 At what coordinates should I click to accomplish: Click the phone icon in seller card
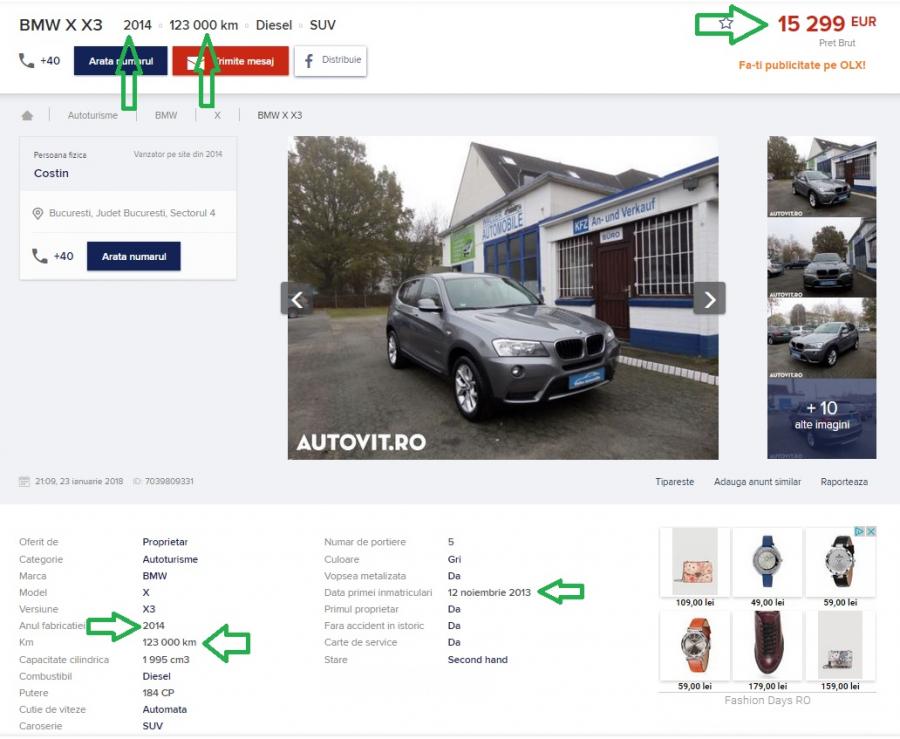[x=40, y=256]
